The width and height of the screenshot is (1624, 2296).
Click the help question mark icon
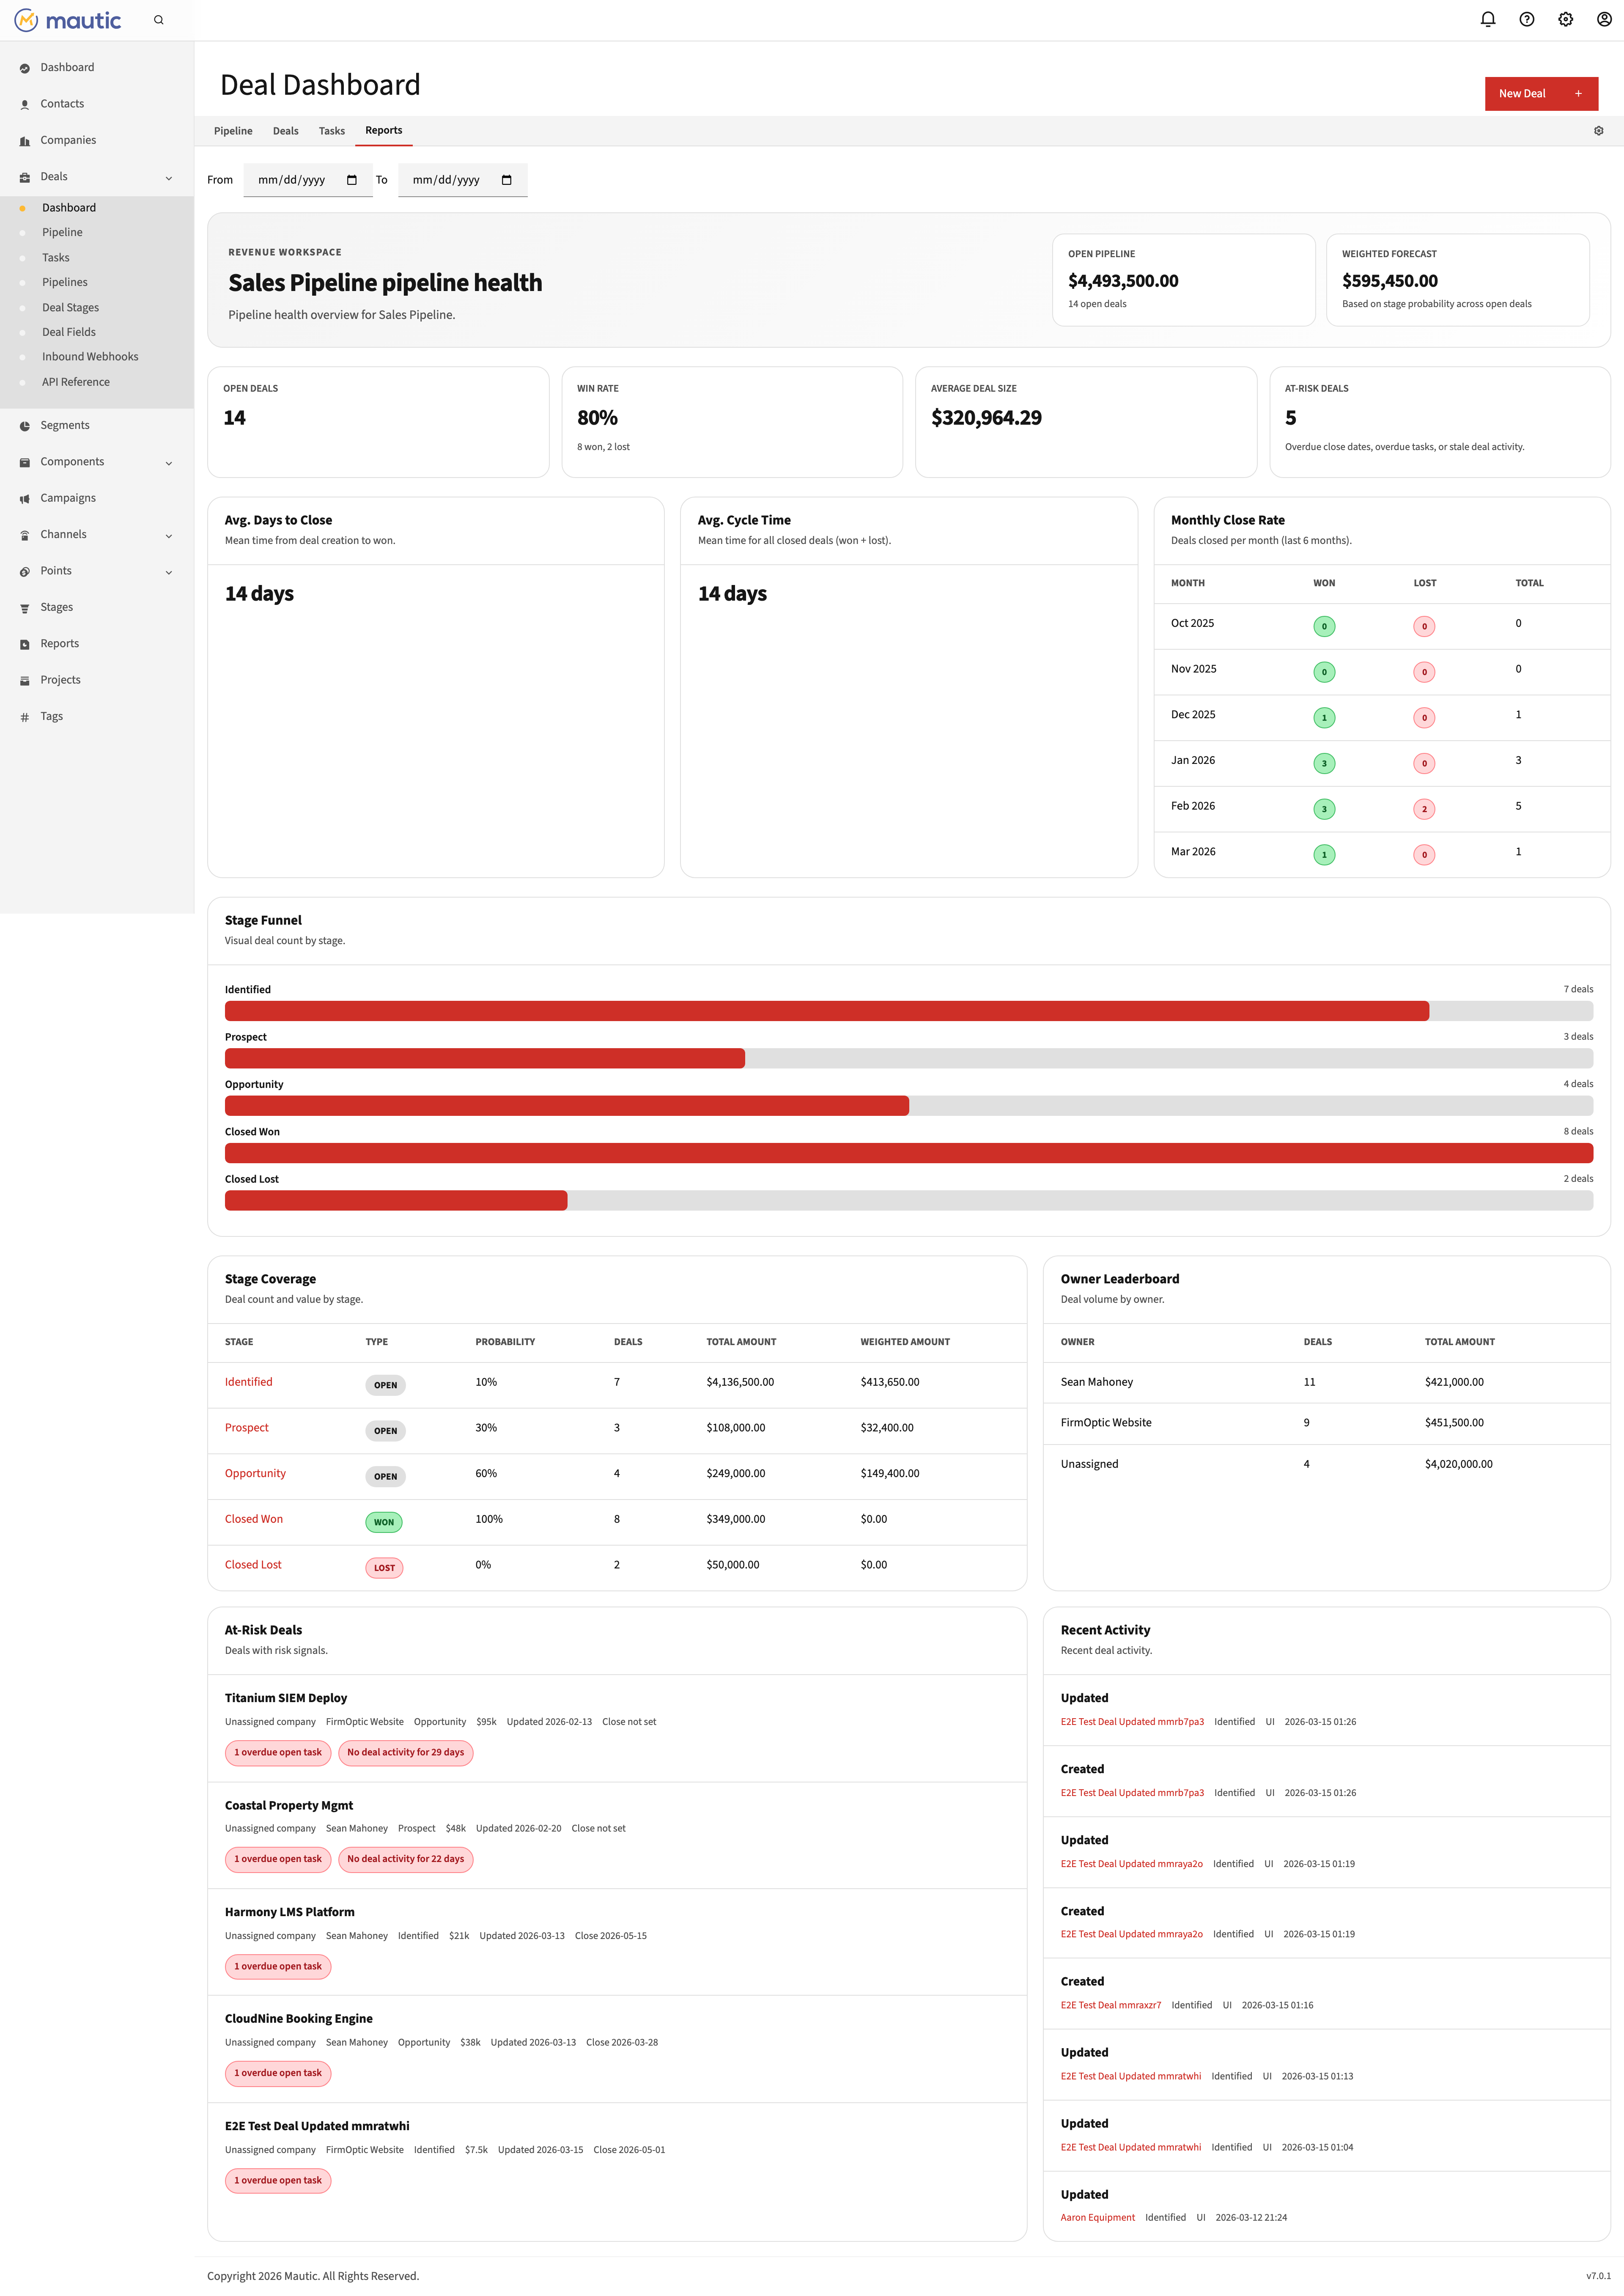pyautogui.click(x=1526, y=19)
